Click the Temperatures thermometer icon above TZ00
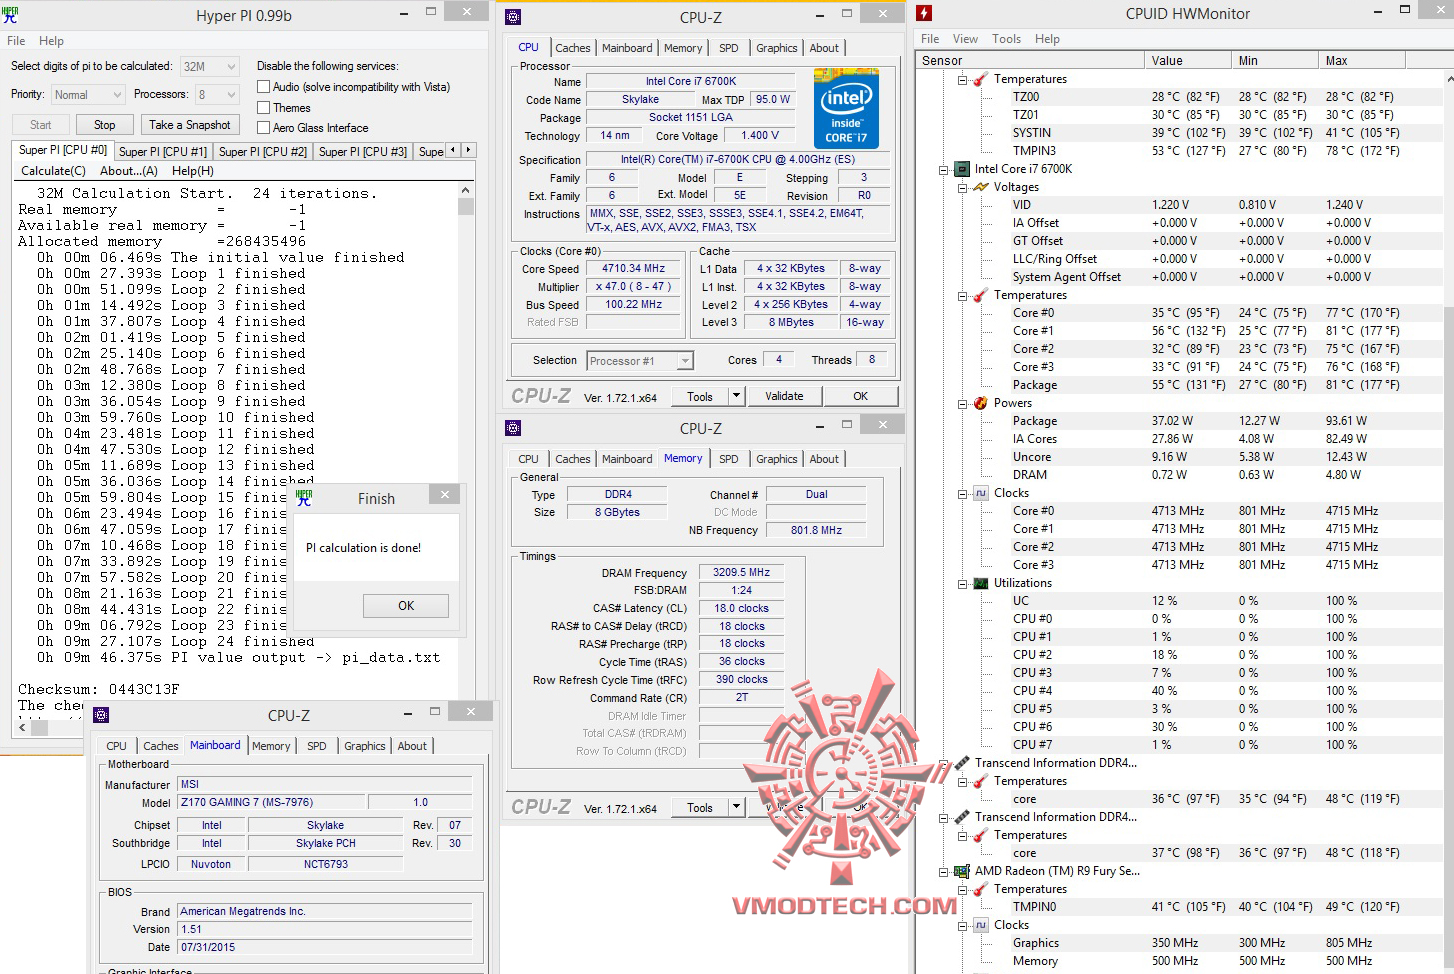Screen dimensions: 1454x974 click(980, 79)
